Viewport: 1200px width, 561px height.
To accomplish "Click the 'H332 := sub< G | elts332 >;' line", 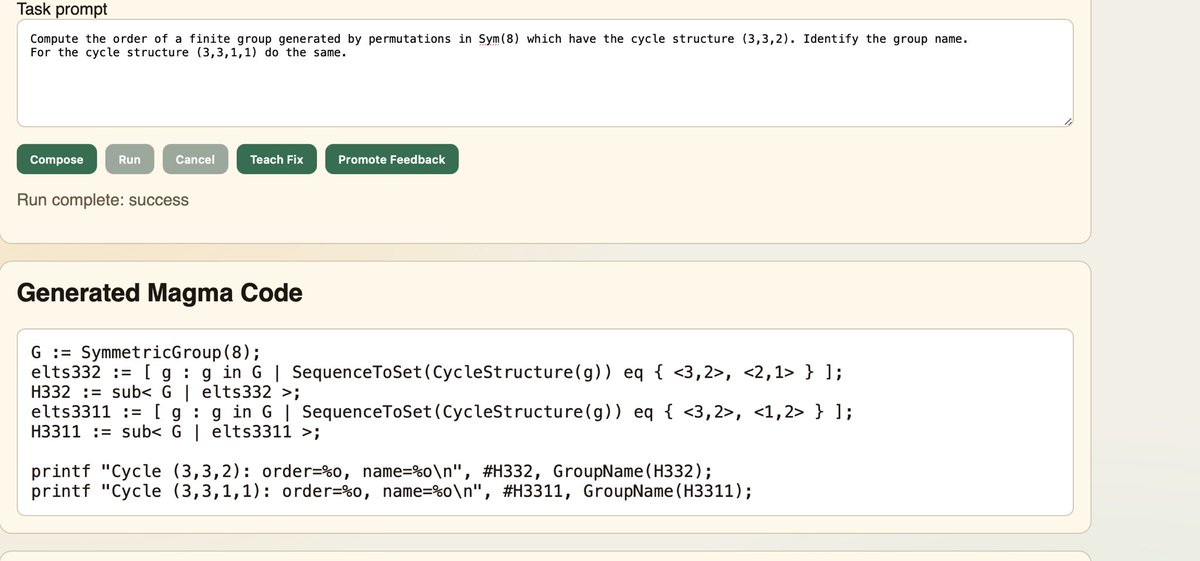I will click(x=166, y=392).
